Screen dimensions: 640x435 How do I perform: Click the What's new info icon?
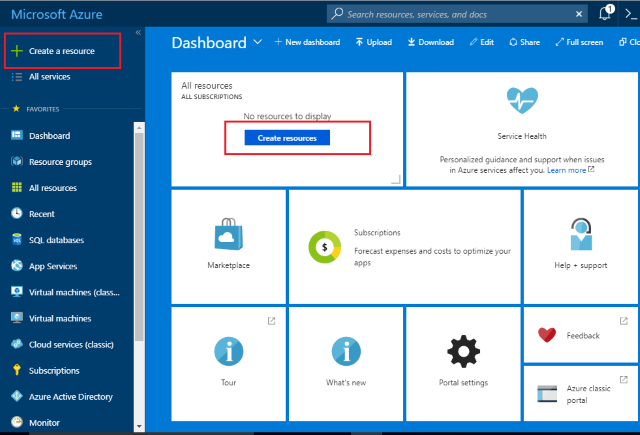346,351
